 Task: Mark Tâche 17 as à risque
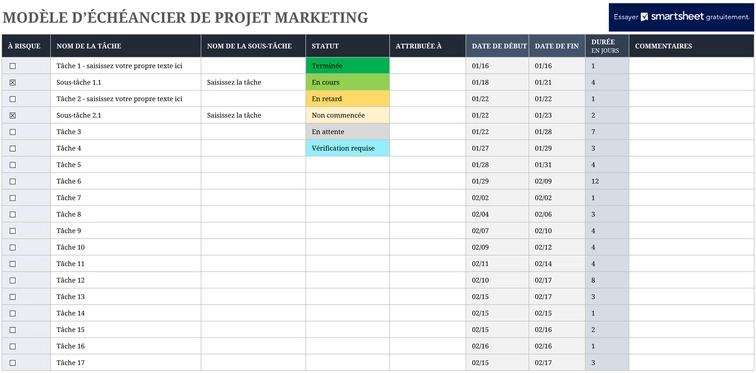click(13, 362)
